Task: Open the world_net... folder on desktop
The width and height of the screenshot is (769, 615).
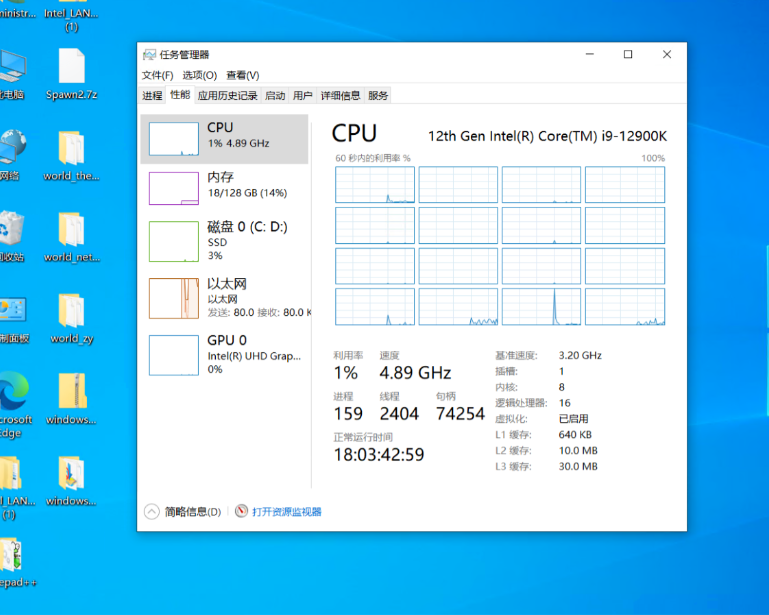Action: (72, 237)
